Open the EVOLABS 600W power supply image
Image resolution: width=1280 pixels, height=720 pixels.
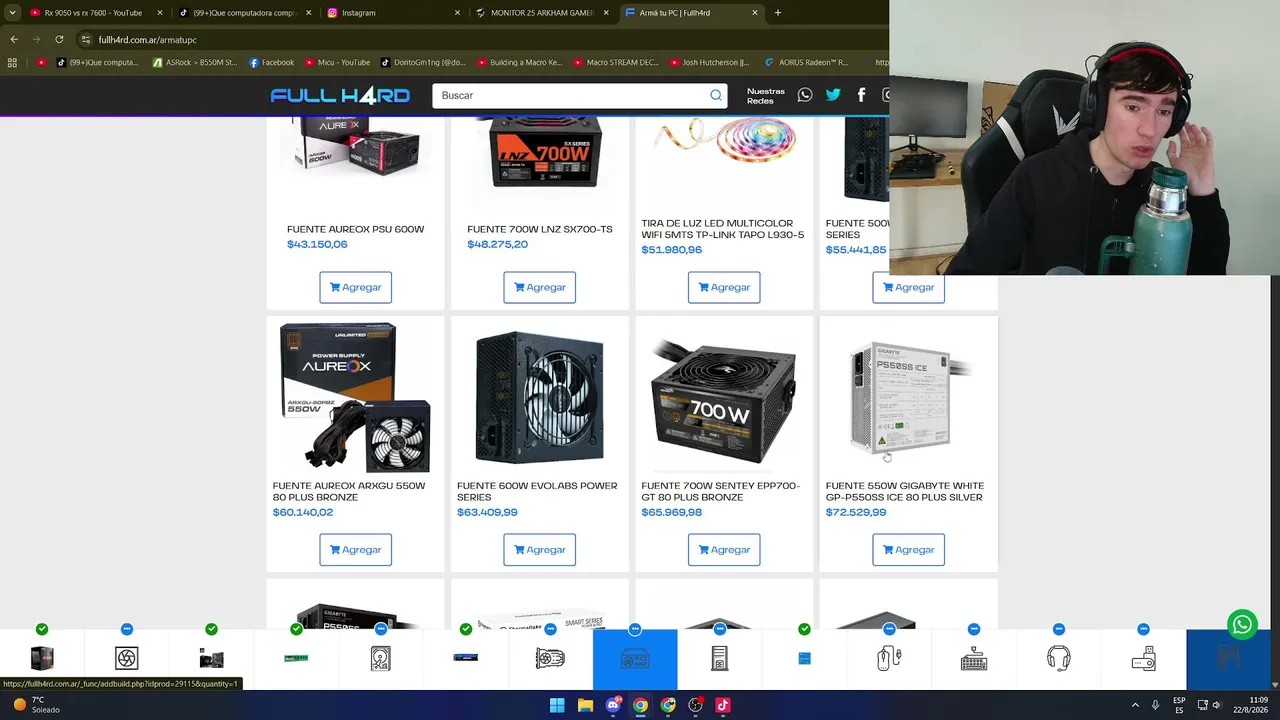(540, 397)
